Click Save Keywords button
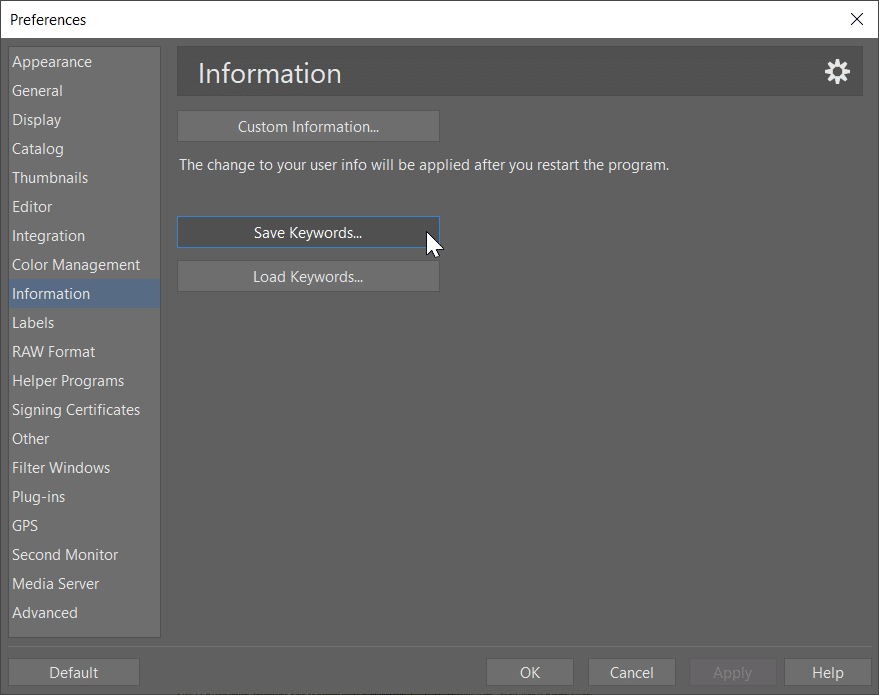The height and width of the screenshot is (695, 879). [x=308, y=232]
